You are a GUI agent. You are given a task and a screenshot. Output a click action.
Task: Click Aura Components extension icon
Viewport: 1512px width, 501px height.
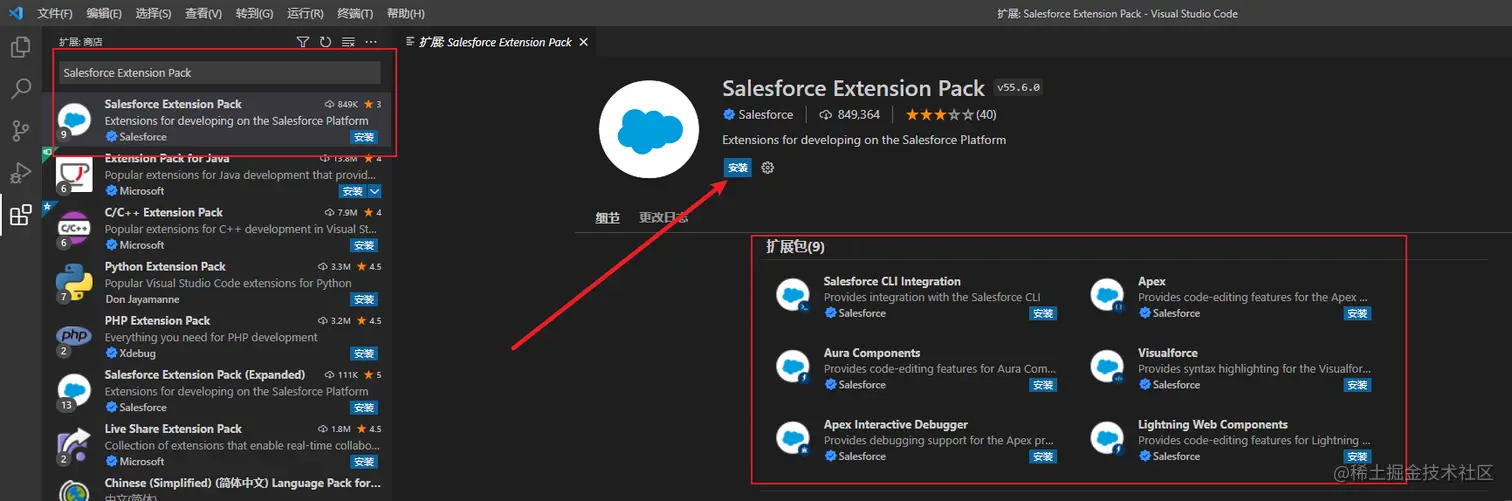pos(793,367)
